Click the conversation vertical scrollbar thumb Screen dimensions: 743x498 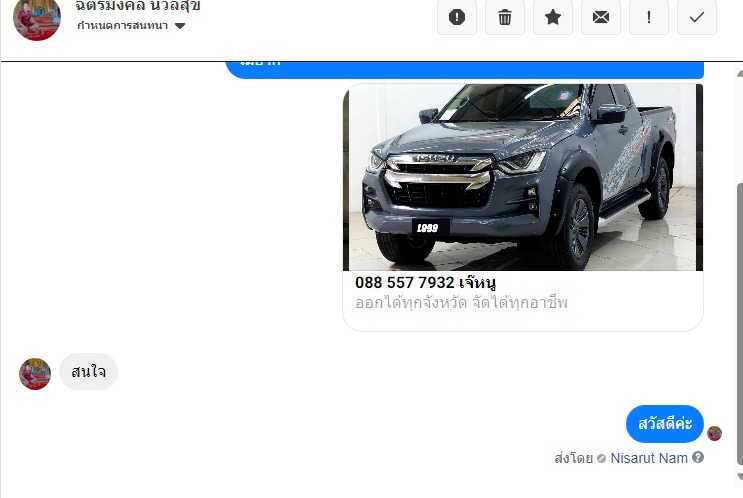740,324
